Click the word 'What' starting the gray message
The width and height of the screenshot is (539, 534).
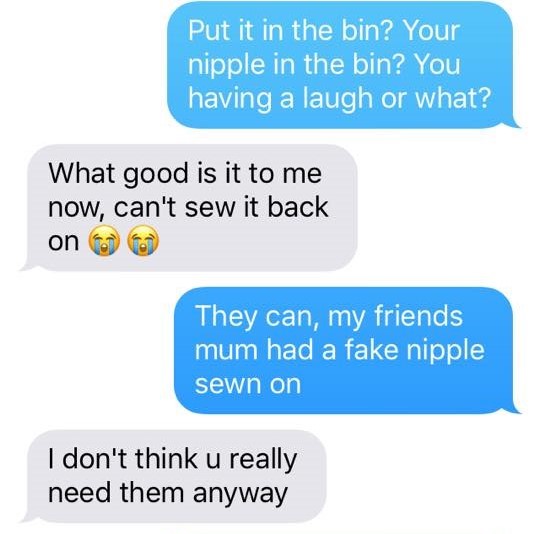[81, 173]
